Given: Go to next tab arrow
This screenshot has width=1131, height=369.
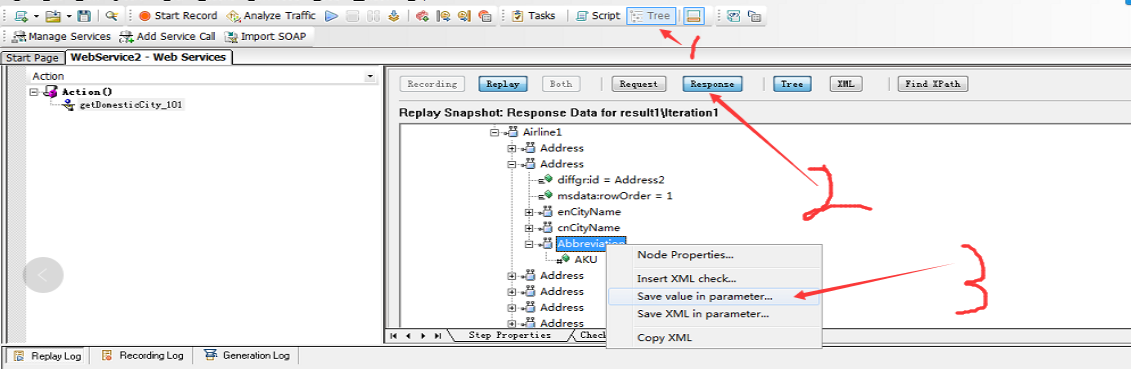Looking at the screenshot, I should coord(423,336).
